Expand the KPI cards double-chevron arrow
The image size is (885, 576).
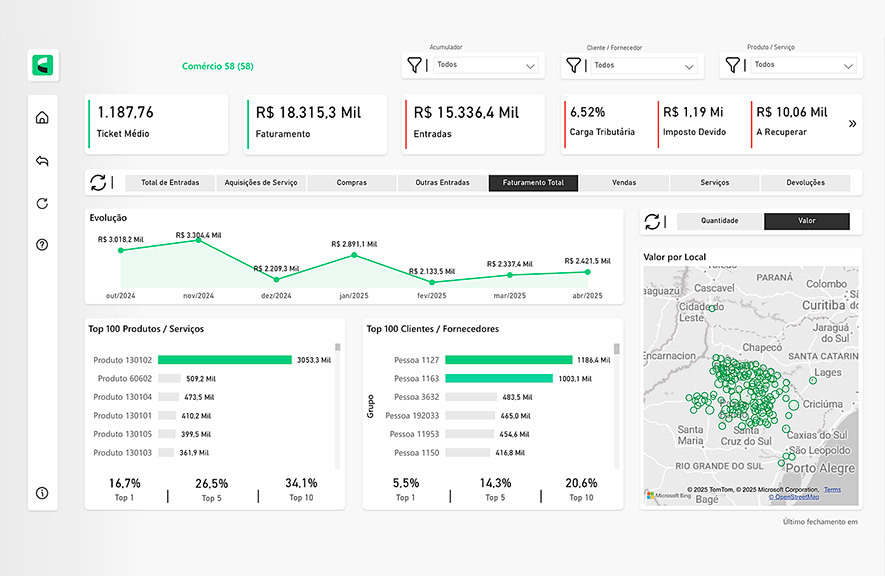pos(852,124)
